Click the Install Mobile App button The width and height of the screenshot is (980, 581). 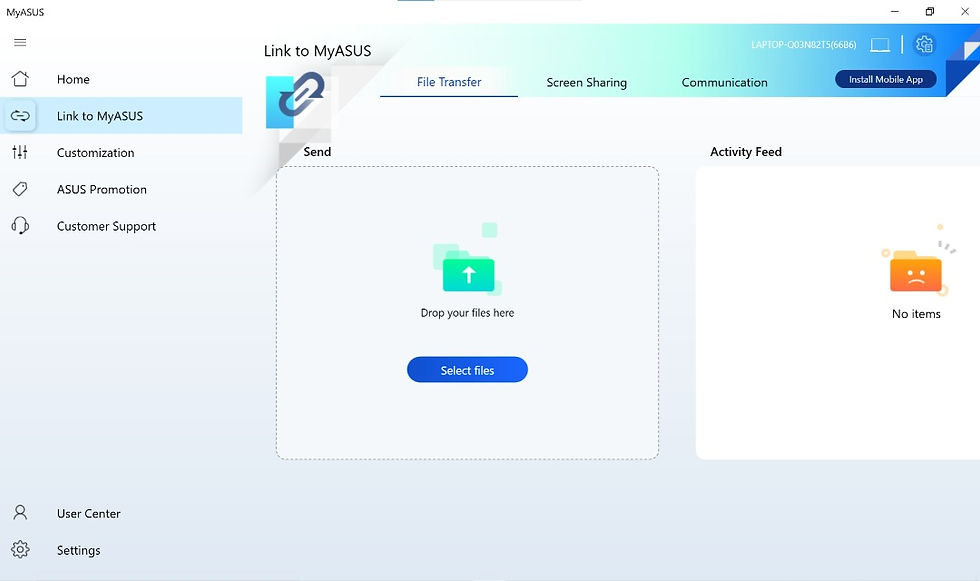tap(886, 79)
